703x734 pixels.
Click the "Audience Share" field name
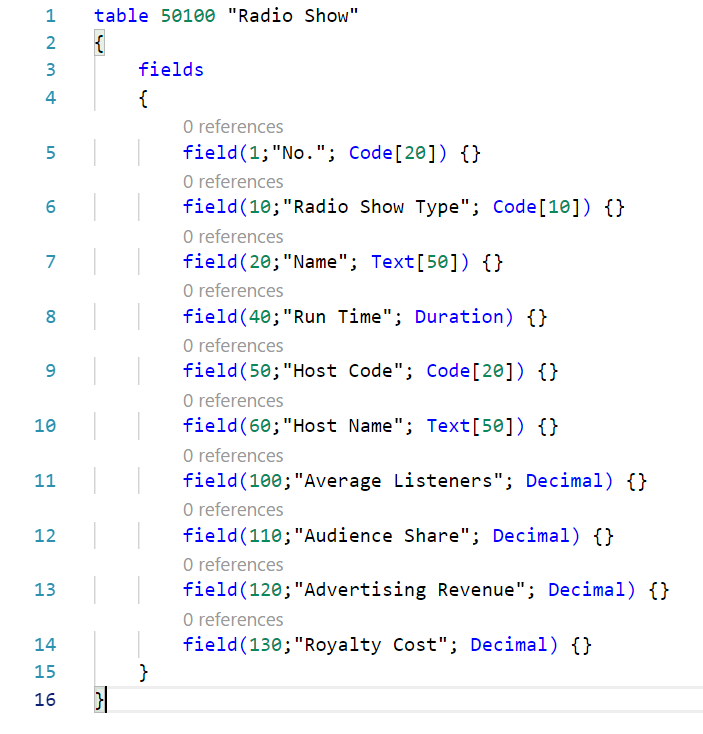point(382,536)
